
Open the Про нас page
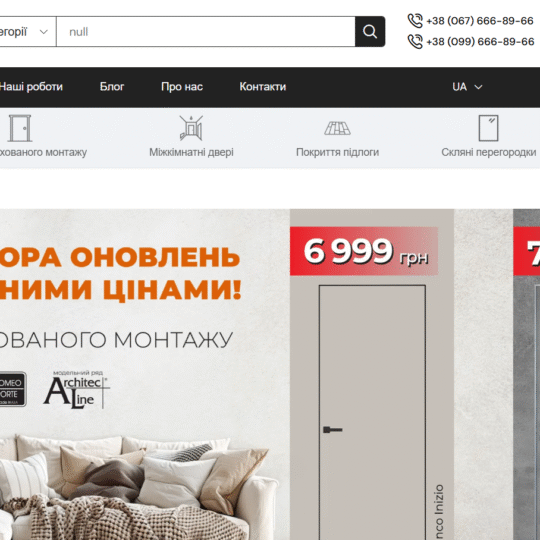(182, 86)
